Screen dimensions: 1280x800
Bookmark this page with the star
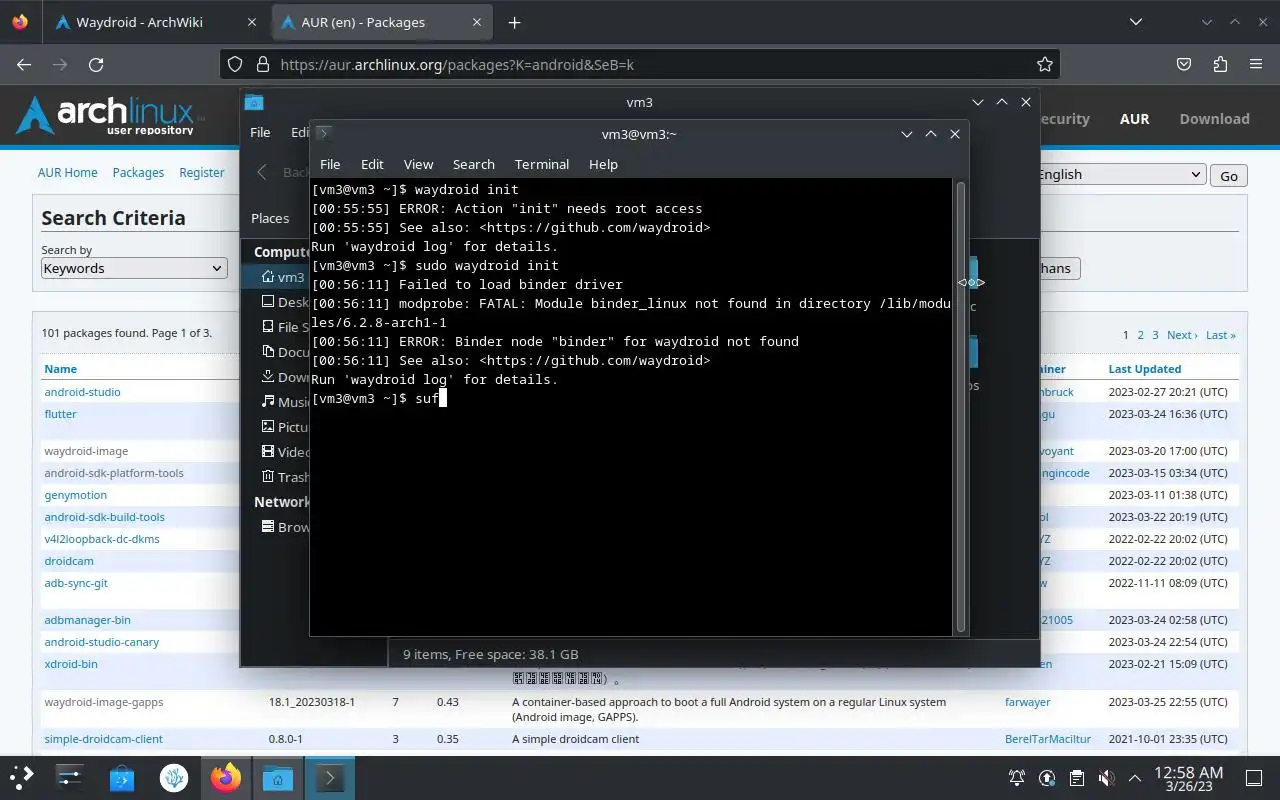click(x=1045, y=64)
